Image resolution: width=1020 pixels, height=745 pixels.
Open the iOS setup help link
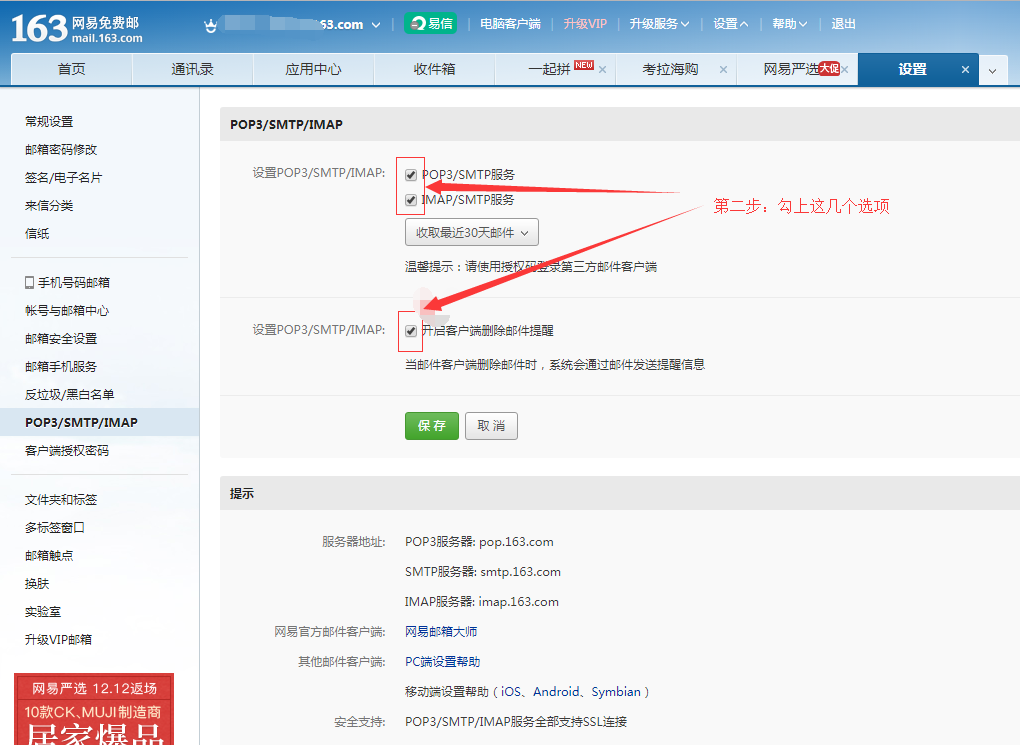(511, 692)
